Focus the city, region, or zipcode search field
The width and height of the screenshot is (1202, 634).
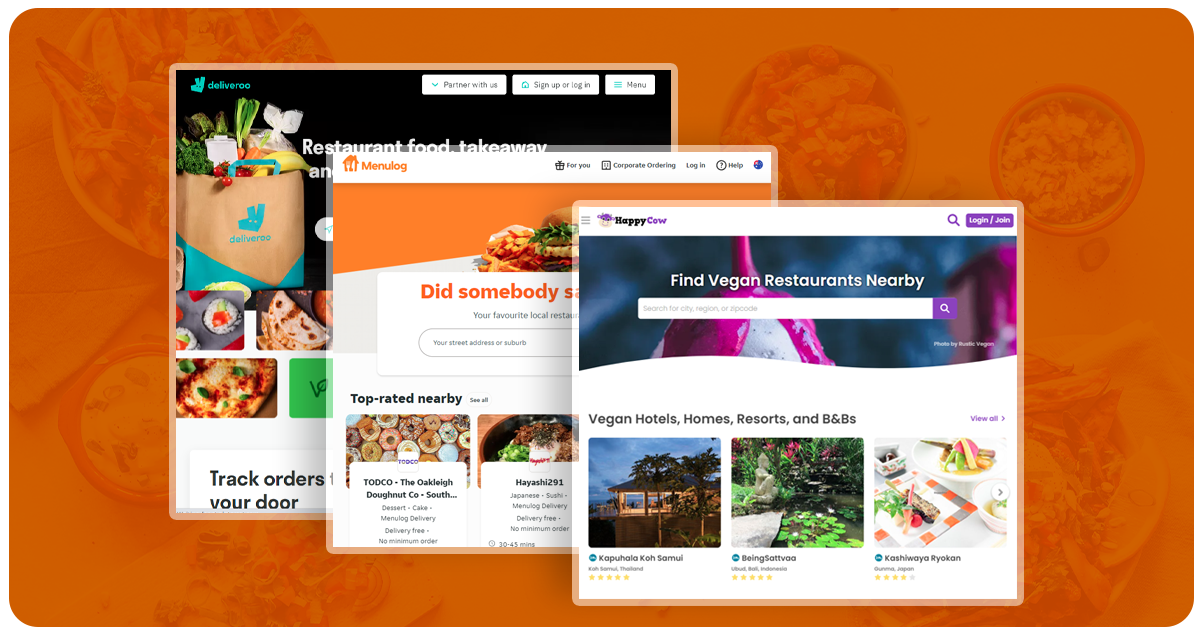[x=785, y=308]
